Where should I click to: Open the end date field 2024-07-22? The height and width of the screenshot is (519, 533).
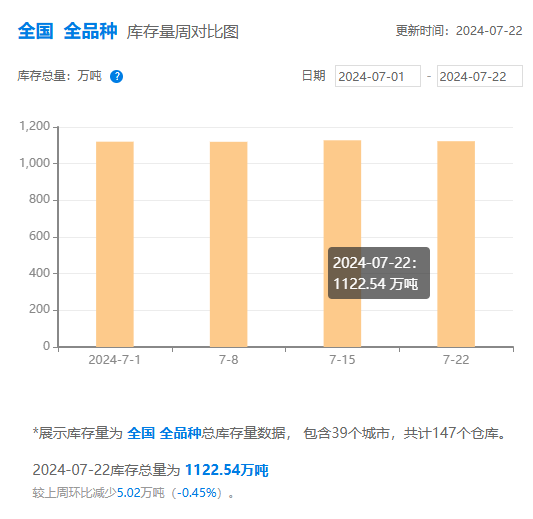(480, 76)
